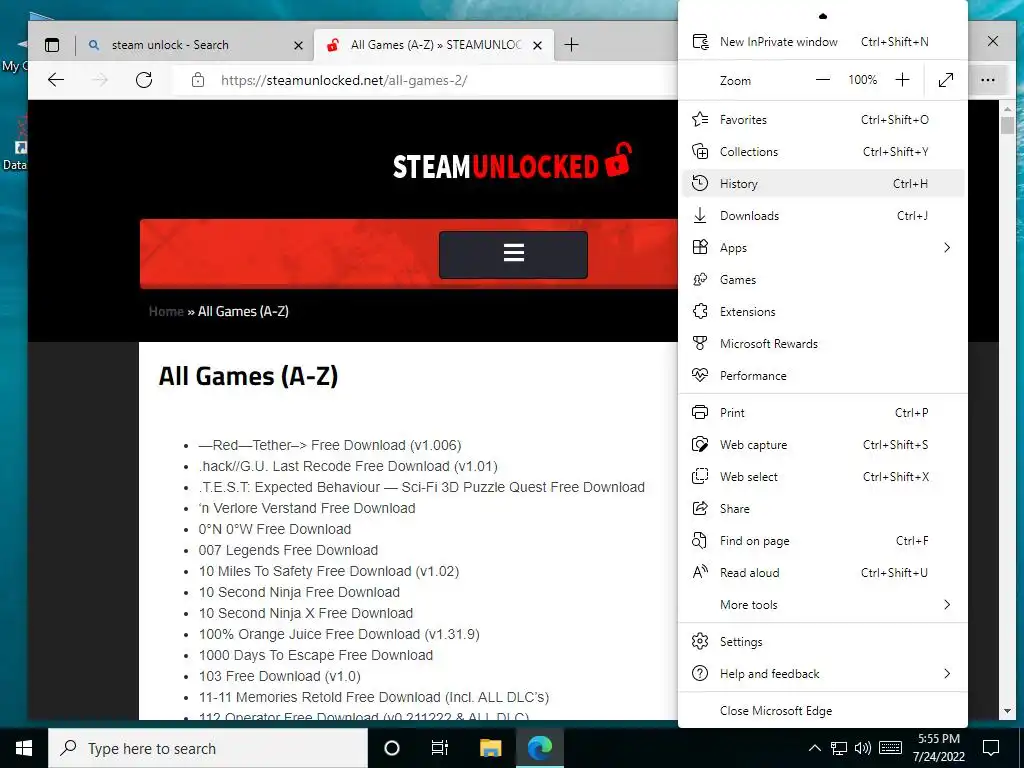Screen dimensions: 1024x768
Task: Open Favorites from the Edge menu
Action: pyautogui.click(x=822, y=120)
